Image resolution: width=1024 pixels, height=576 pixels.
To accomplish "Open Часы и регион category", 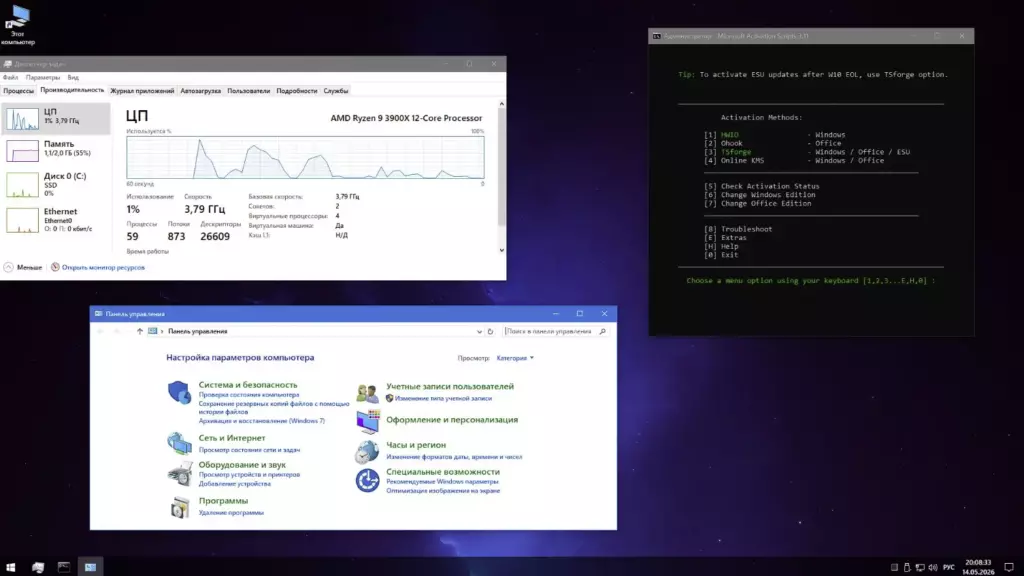I will point(415,445).
